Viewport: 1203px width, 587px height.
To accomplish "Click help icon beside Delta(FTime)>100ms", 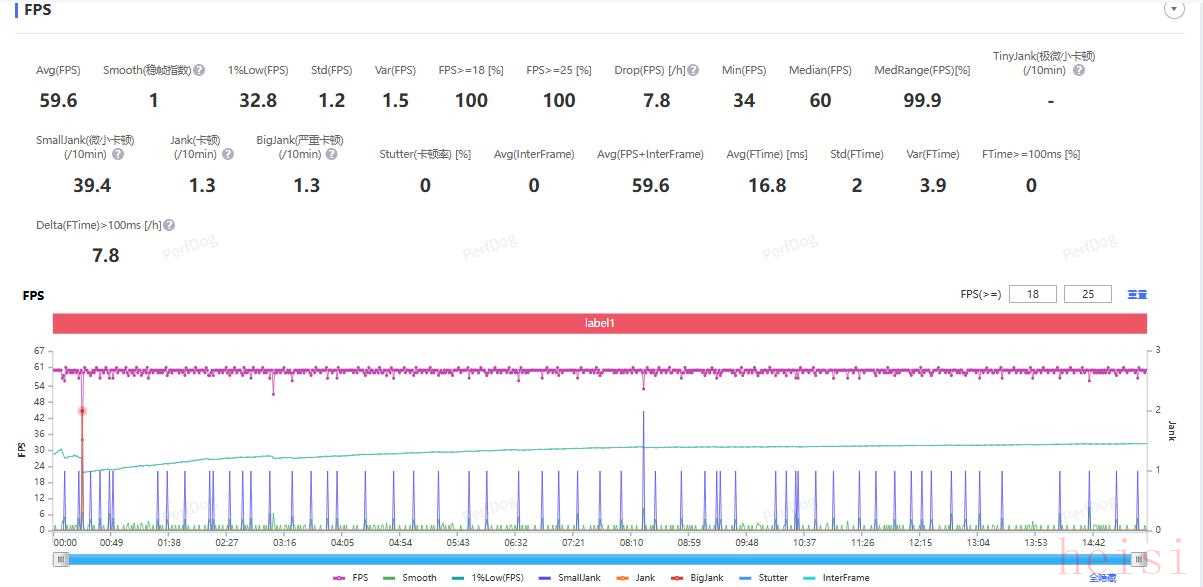I will coord(169,226).
